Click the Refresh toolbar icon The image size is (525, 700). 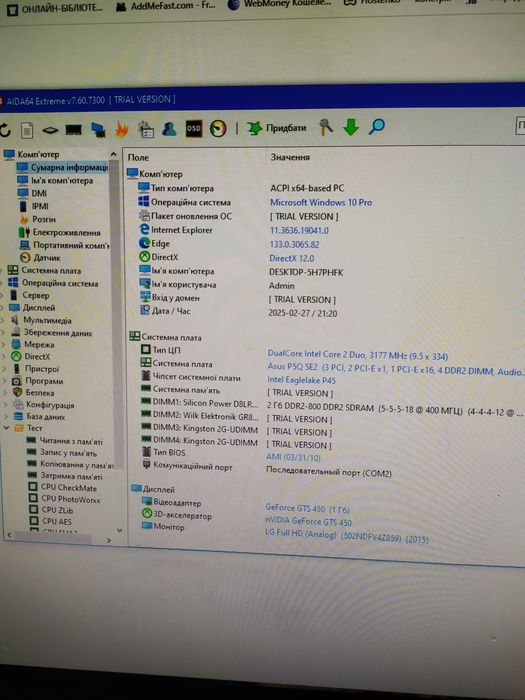(4, 130)
